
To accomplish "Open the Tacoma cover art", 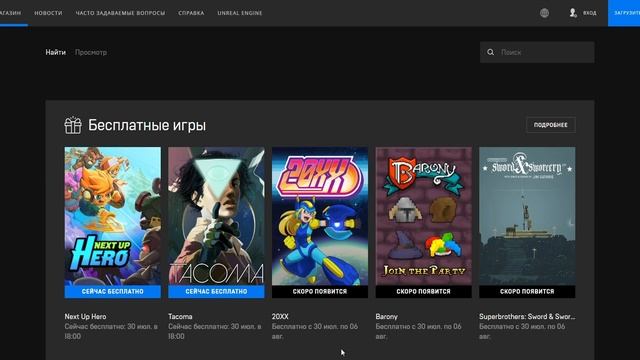I will tap(216, 216).
